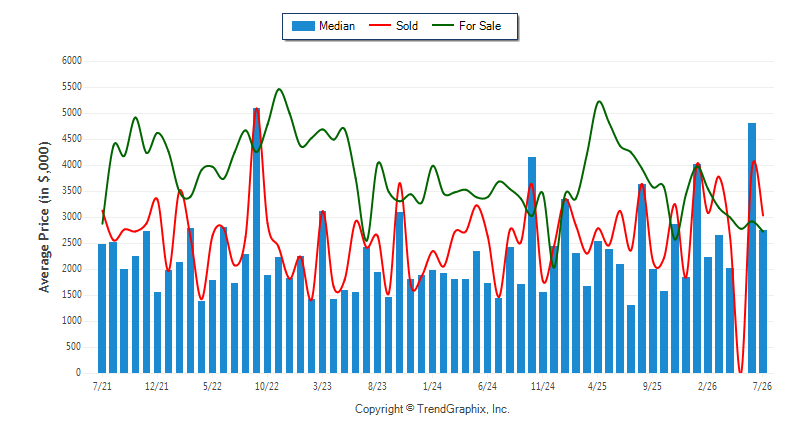Screen dimensions: 800x434
Task: Select the For Sale legend label
Action: tap(480, 26)
